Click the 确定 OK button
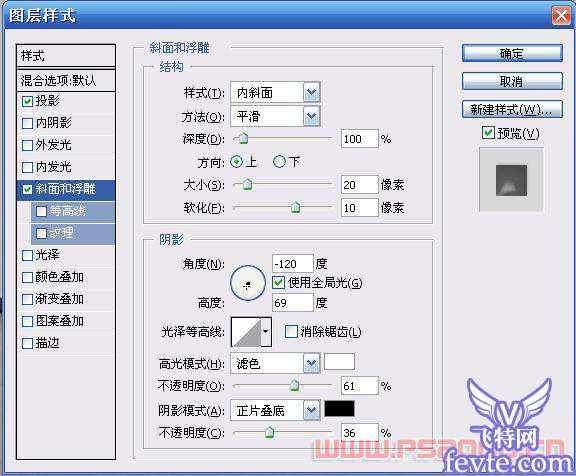The image size is (576, 476). point(512,54)
